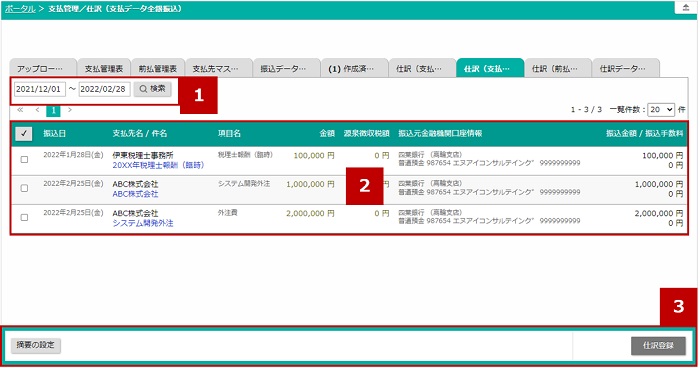This screenshot has height=368, width=700.
Task: Click the 振込金額 / 振込手数料 column header
Action: pos(645,134)
